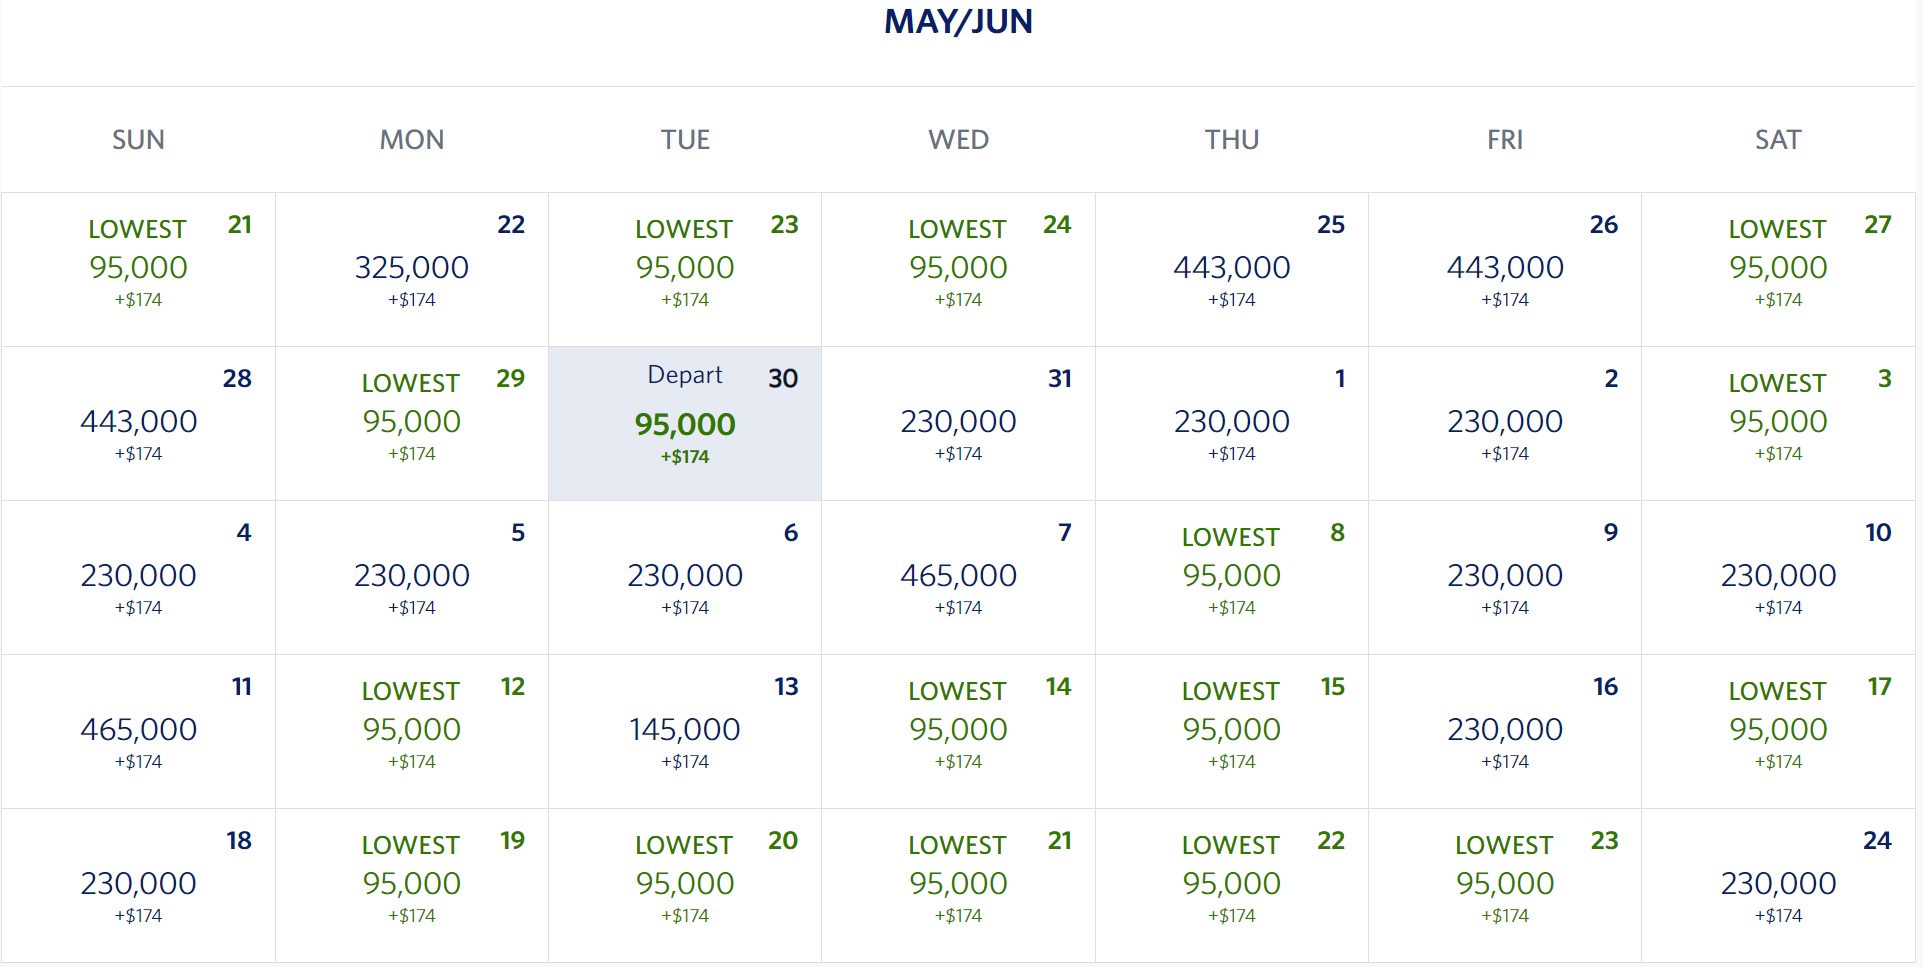Select May 21 lowest fare 95,000
Viewport: 1923px width, 967px height.
[x=138, y=270]
